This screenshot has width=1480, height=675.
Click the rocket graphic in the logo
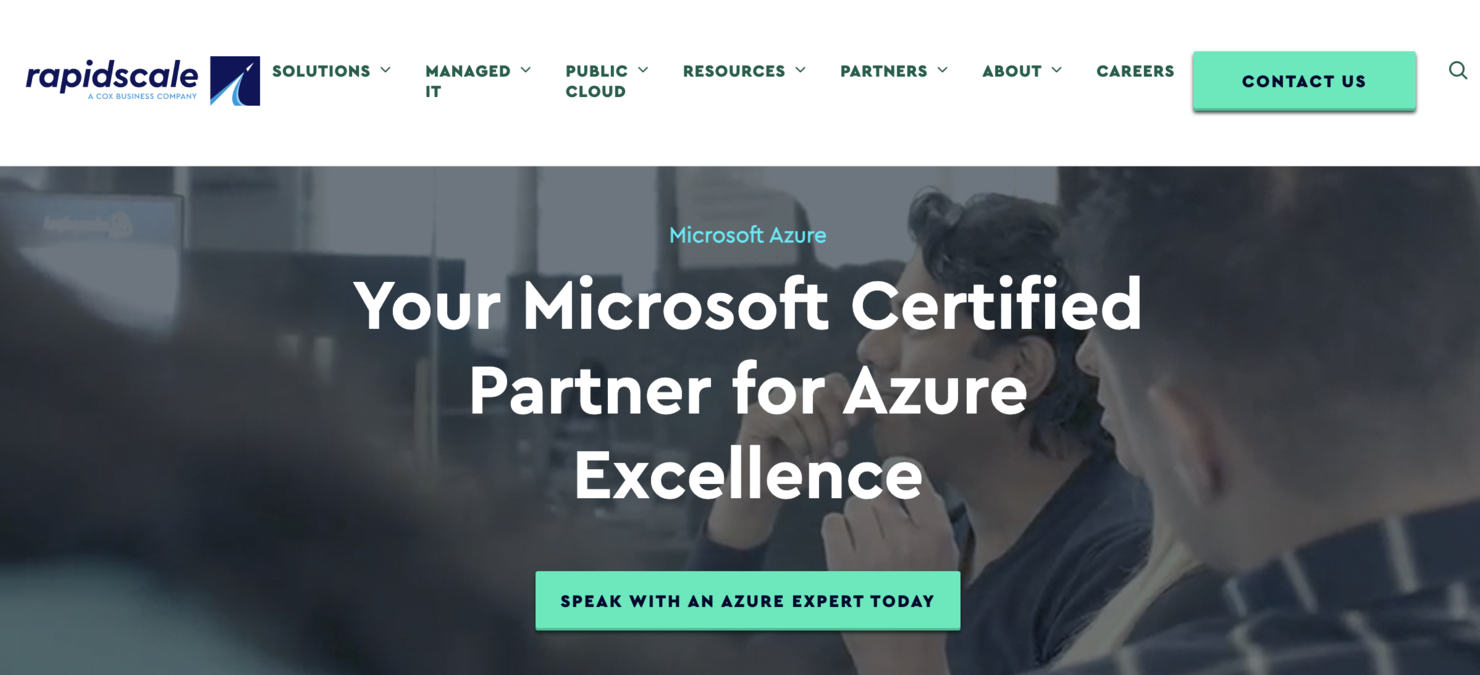[x=236, y=79]
